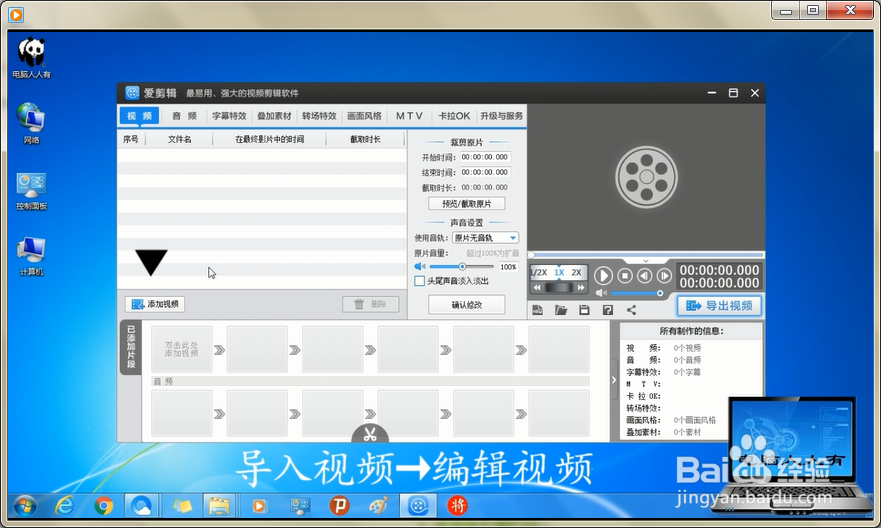The width and height of the screenshot is (881, 528).
Task: Open the 字幕特效 tab
Action: point(229,116)
